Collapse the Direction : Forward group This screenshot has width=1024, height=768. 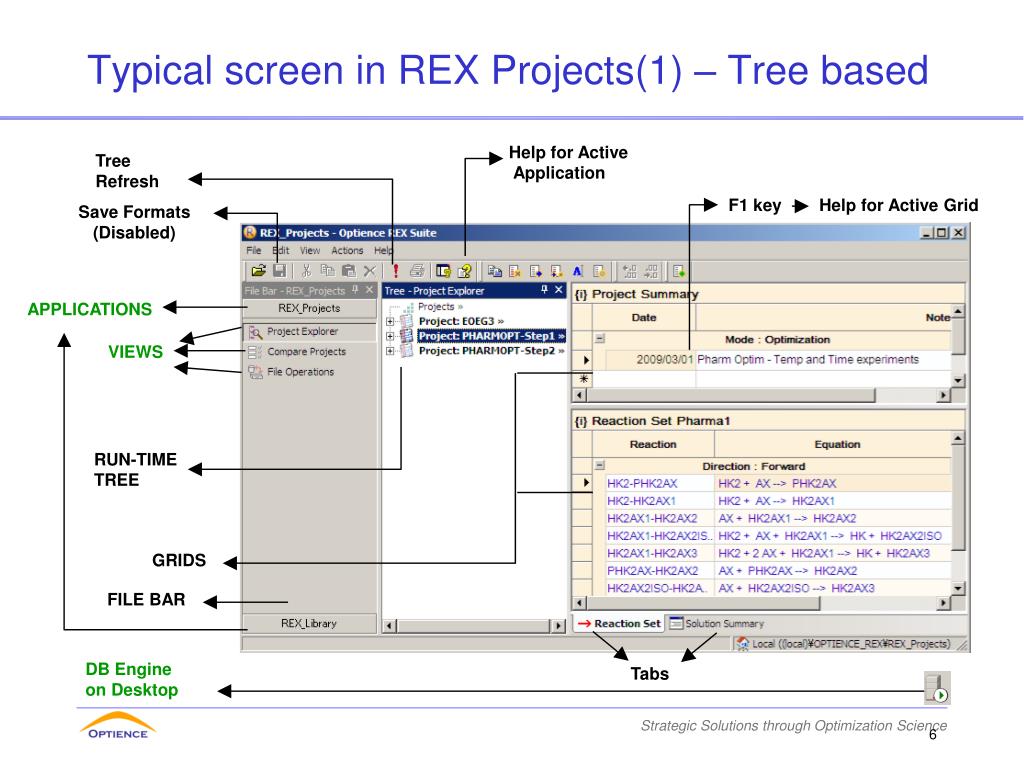(600, 466)
